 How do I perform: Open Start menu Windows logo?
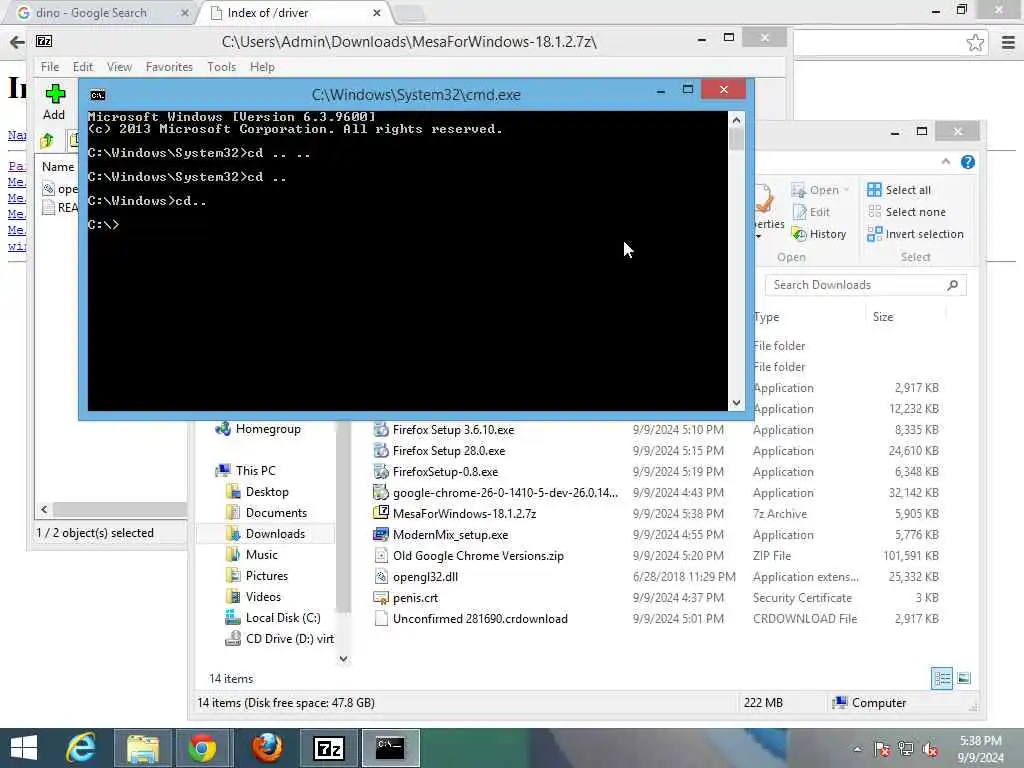point(24,748)
